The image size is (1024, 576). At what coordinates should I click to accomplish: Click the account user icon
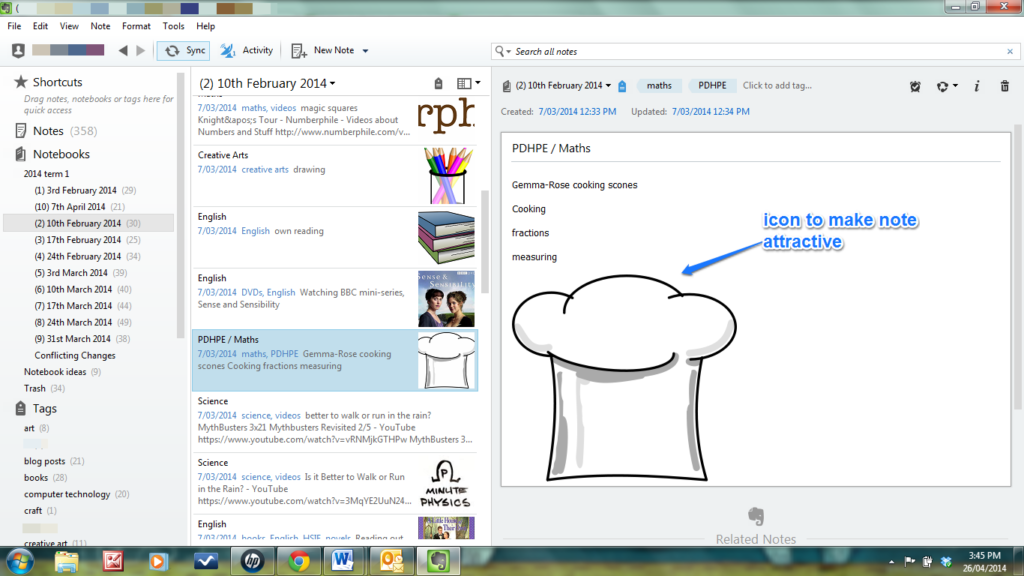click(18, 51)
